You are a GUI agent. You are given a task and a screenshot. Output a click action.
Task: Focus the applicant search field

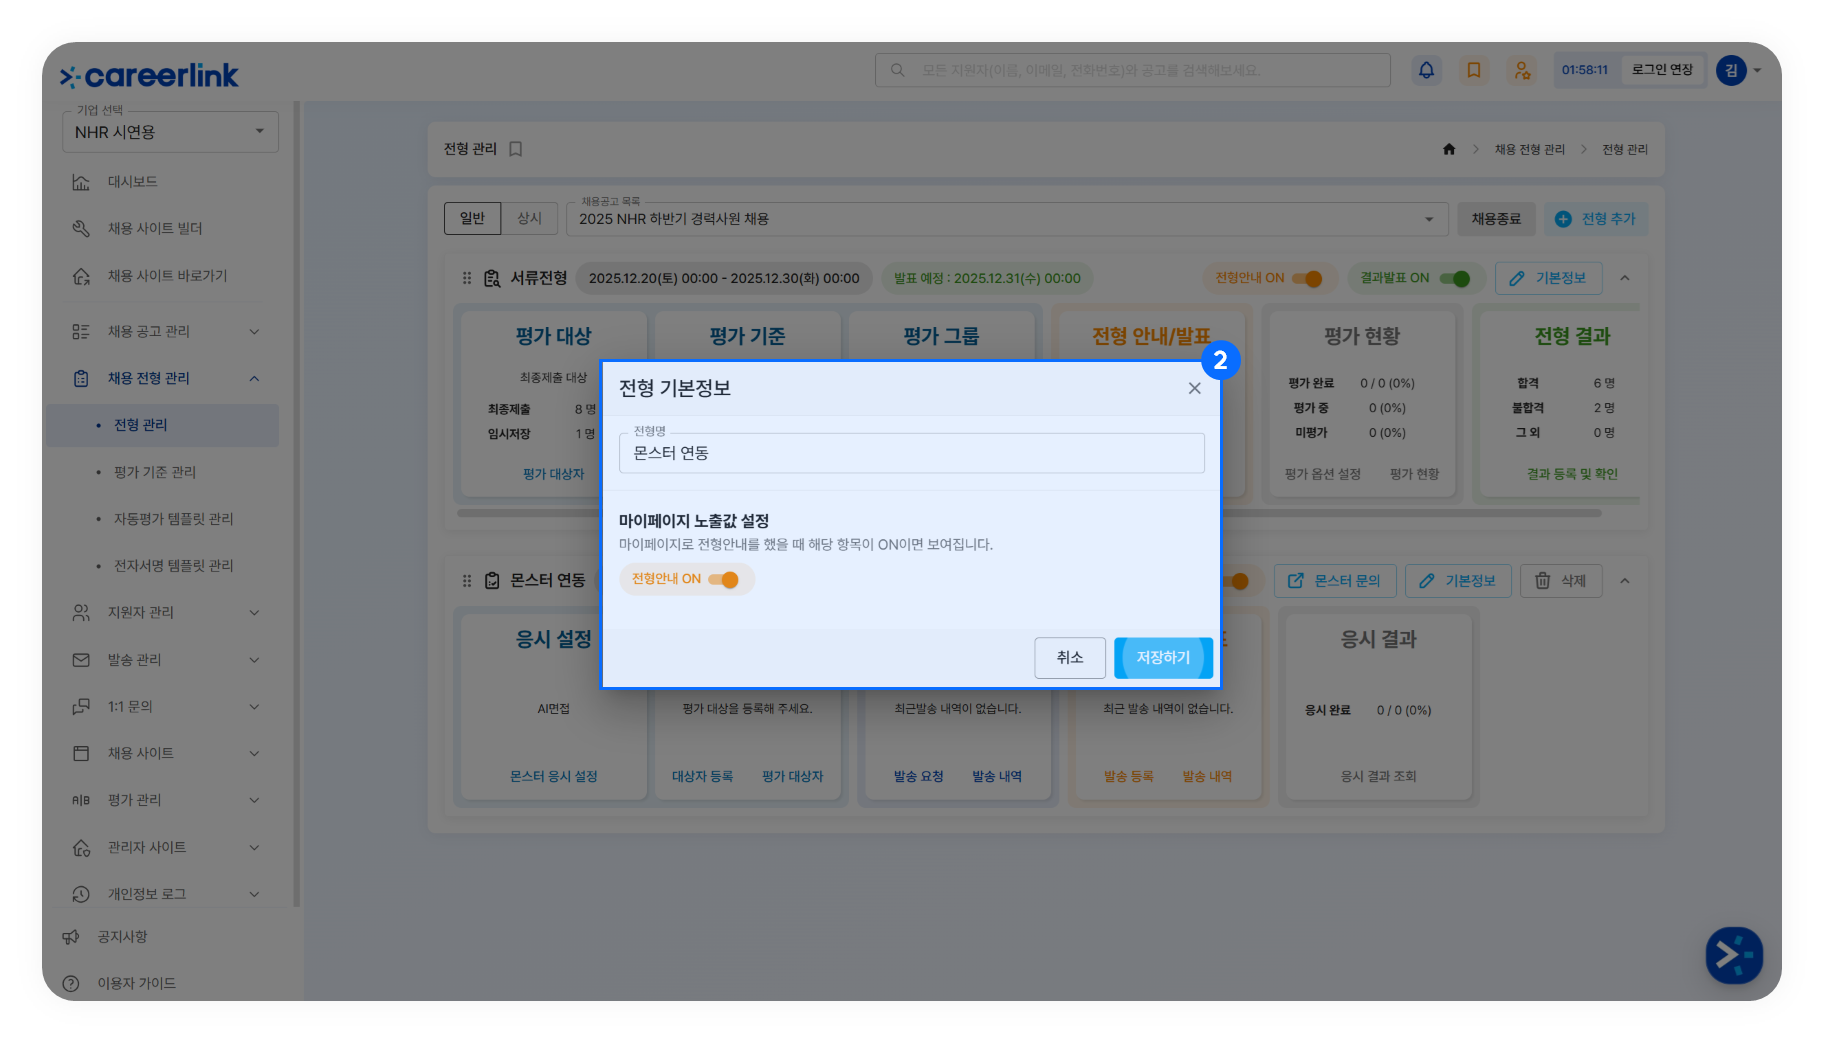[1133, 70]
